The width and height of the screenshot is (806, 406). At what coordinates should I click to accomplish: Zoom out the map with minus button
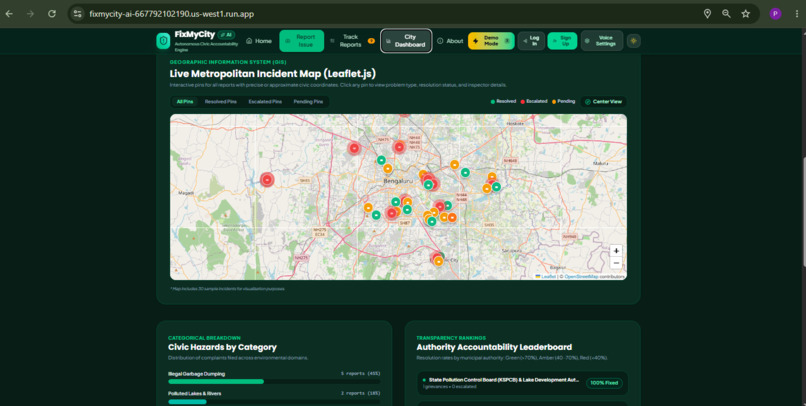[x=616, y=263]
